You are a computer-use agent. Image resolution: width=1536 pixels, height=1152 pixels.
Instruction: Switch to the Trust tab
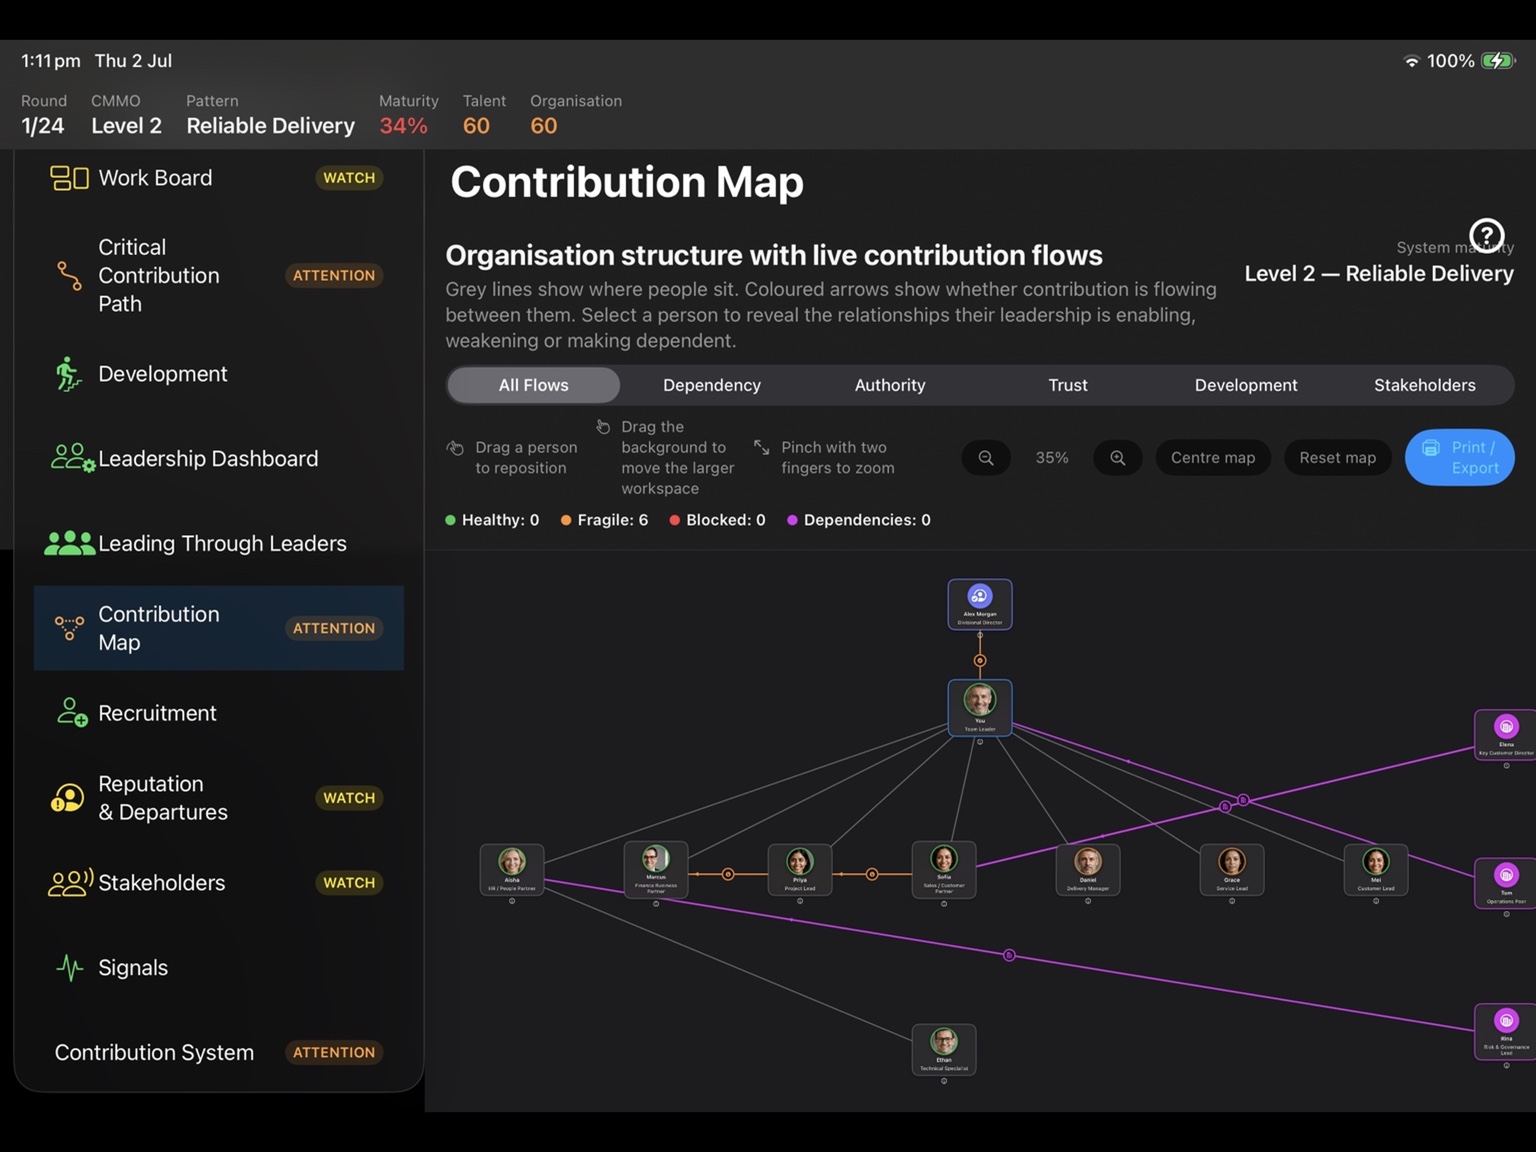point(1068,385)
